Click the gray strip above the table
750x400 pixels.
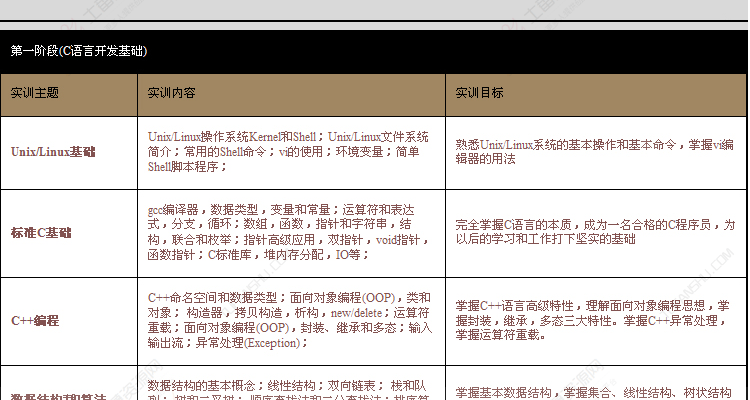pyautogui.click(x=374, y=11)
